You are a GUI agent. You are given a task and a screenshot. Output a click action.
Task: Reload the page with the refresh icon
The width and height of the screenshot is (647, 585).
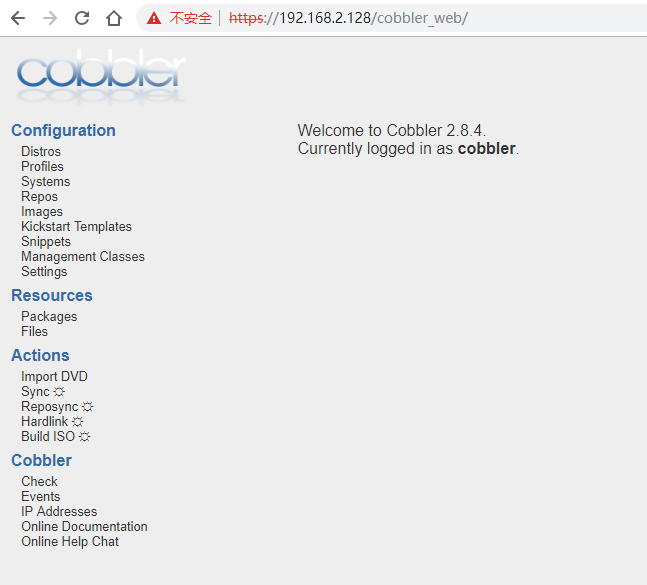(82, 18)
